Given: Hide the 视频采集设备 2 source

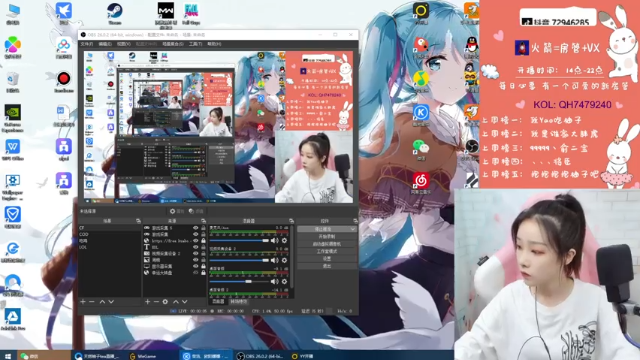Looking at the screenshot, I should [196, 253].
